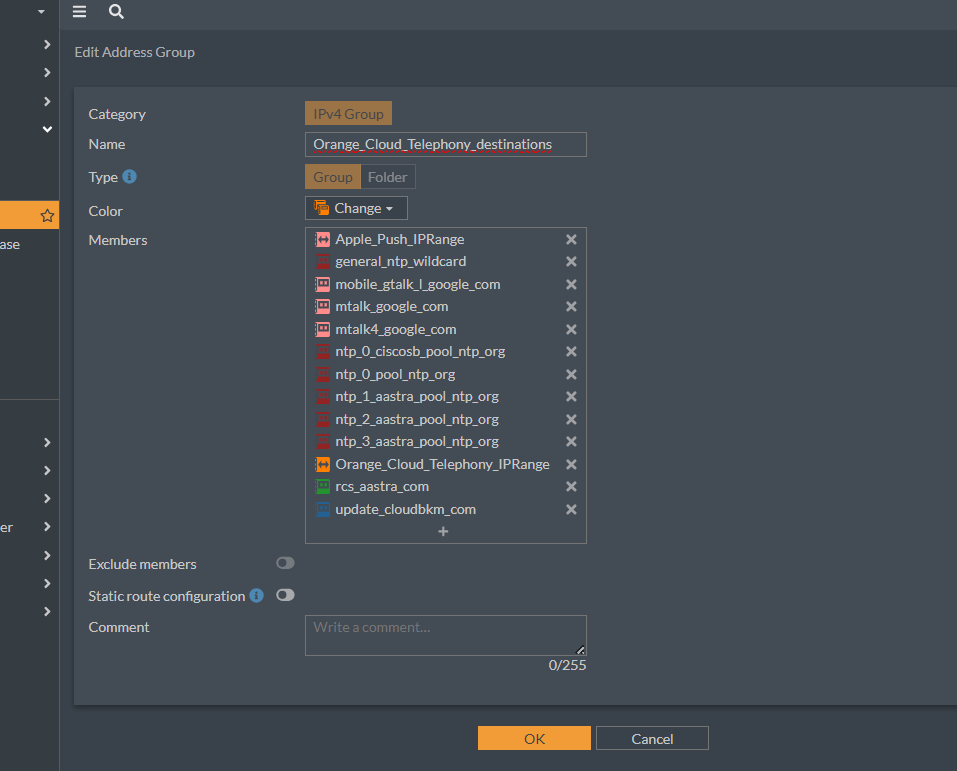The image size is (957, 771).
Task: Remove ntp_1_aastra_pool_ntp_org member
Action: coord(571,397)
